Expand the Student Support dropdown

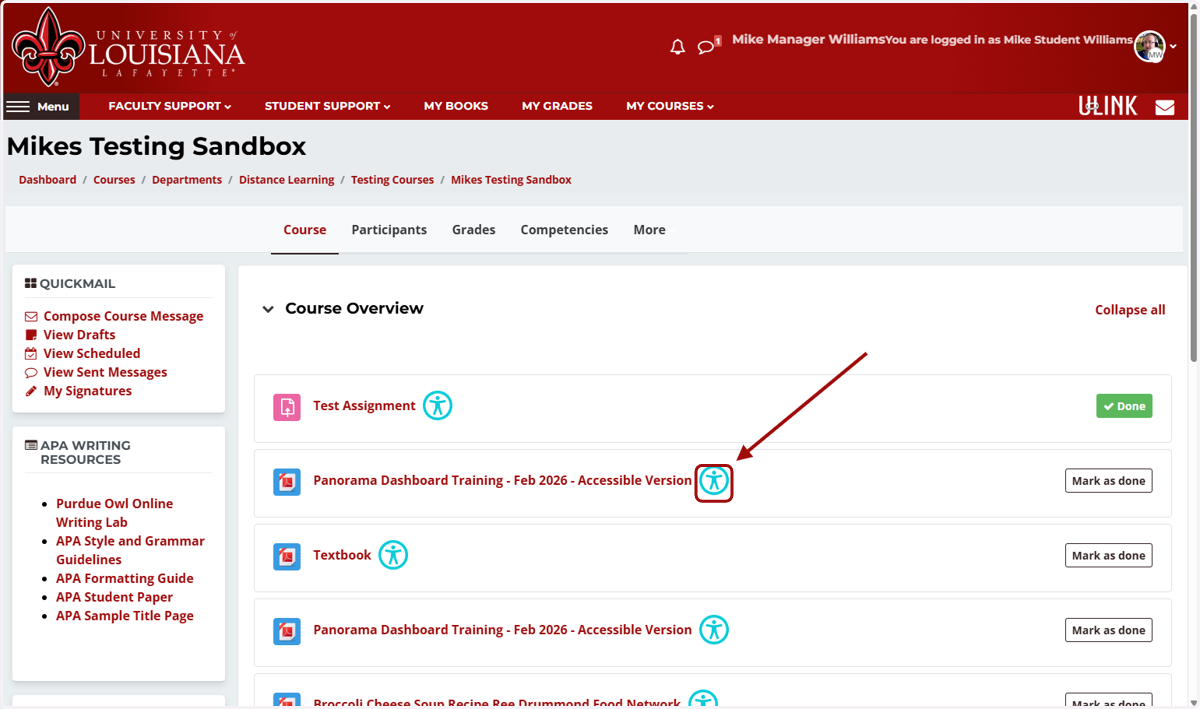click(x=327, y=106)
